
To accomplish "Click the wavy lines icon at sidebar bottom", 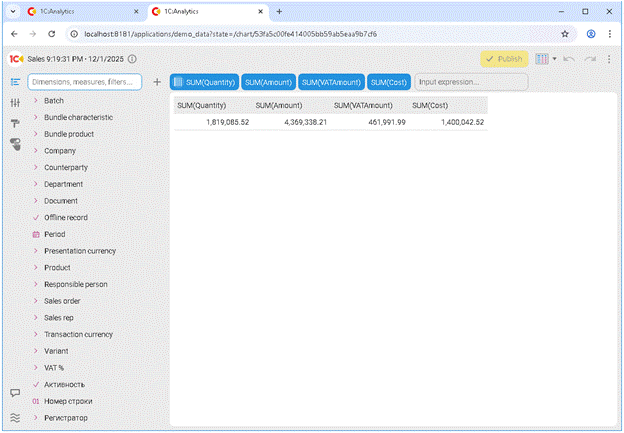I will (x=15, y=417).
